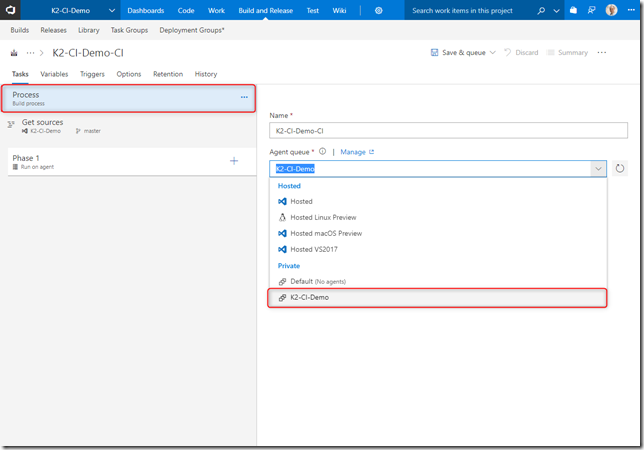Choose Hosted Linux Preview queue
This screenshot has height=450, width=644.
click(438, 217)
